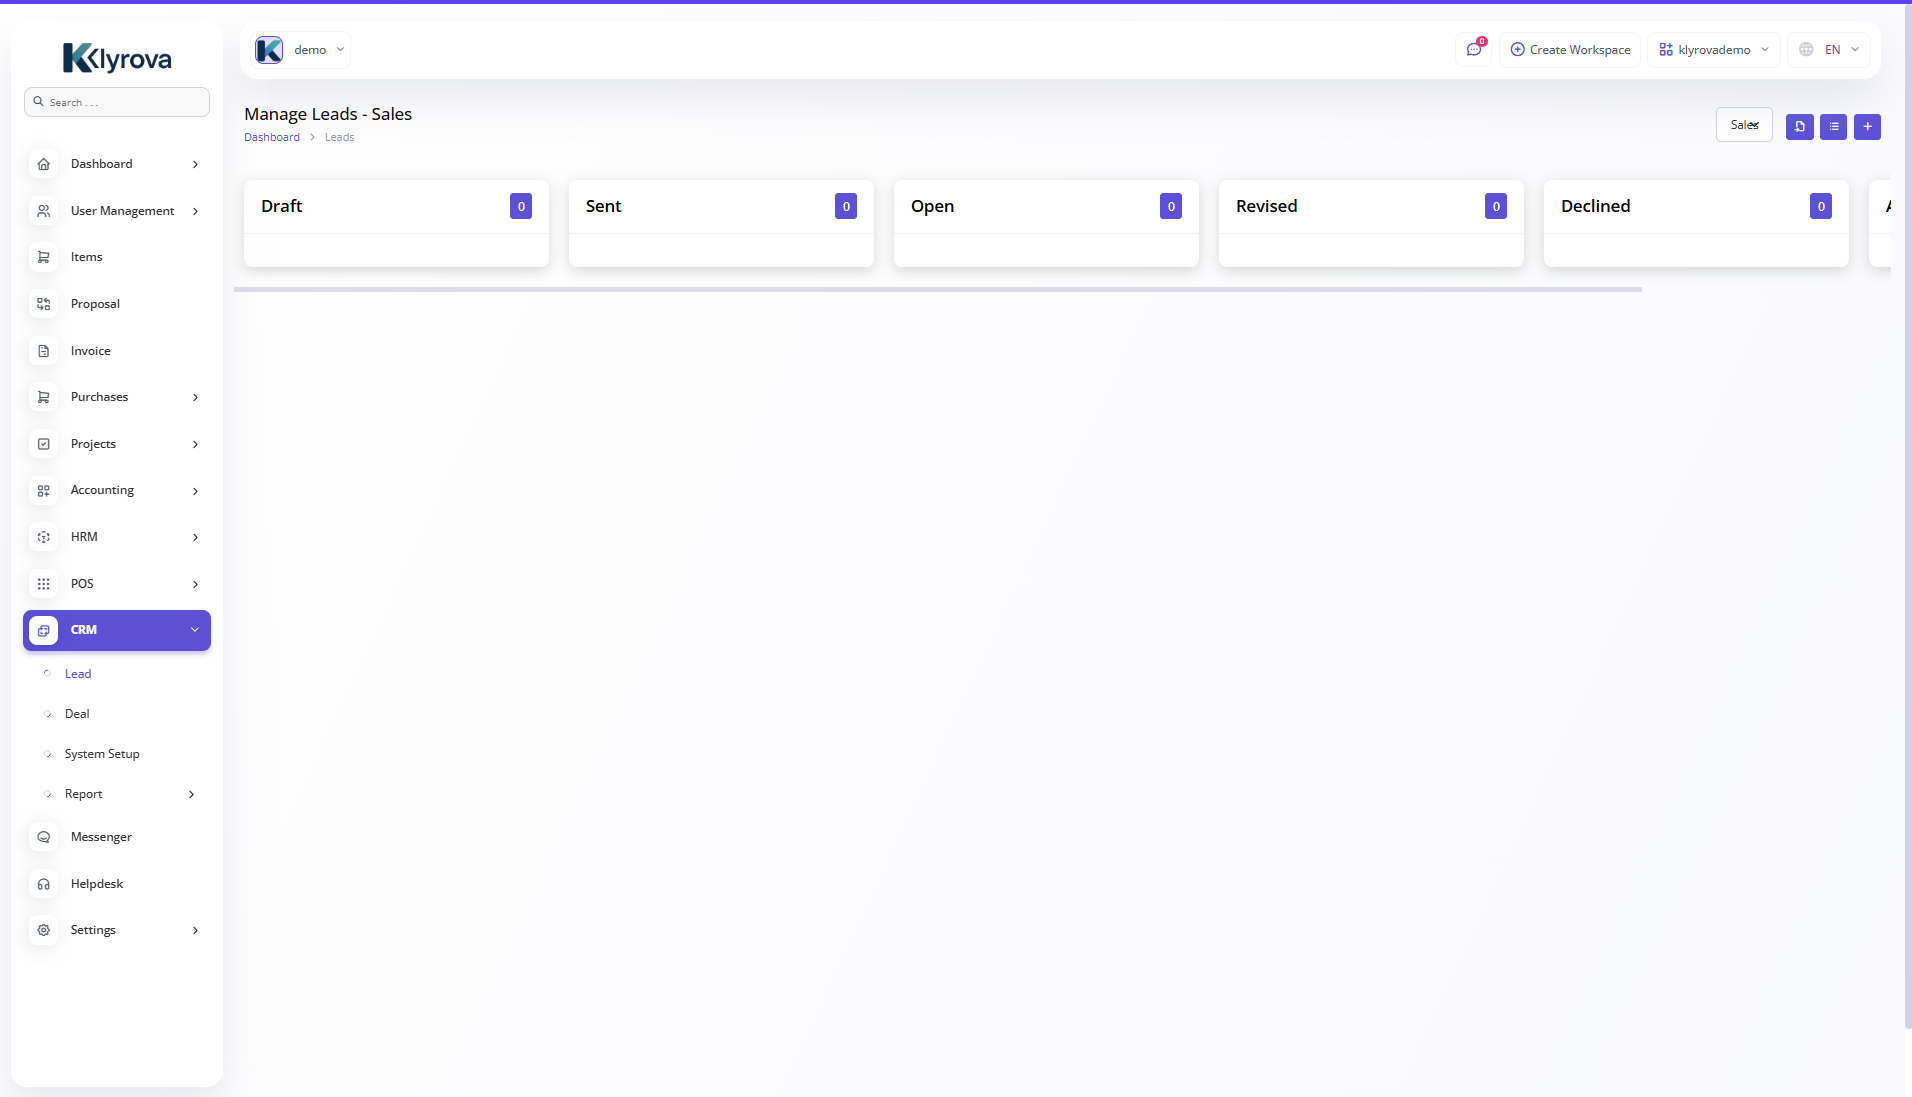Open the EN language dropdown

(x=1830, y=50)
